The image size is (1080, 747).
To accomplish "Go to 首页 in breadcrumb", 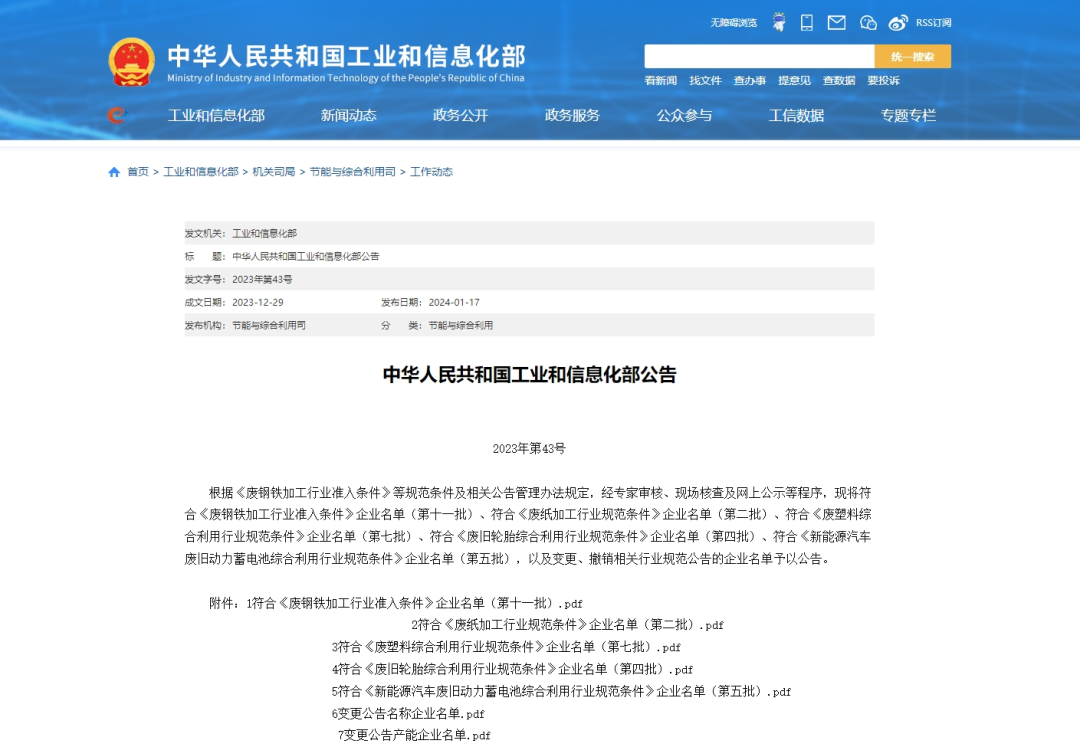I will (x=138, y=172).
